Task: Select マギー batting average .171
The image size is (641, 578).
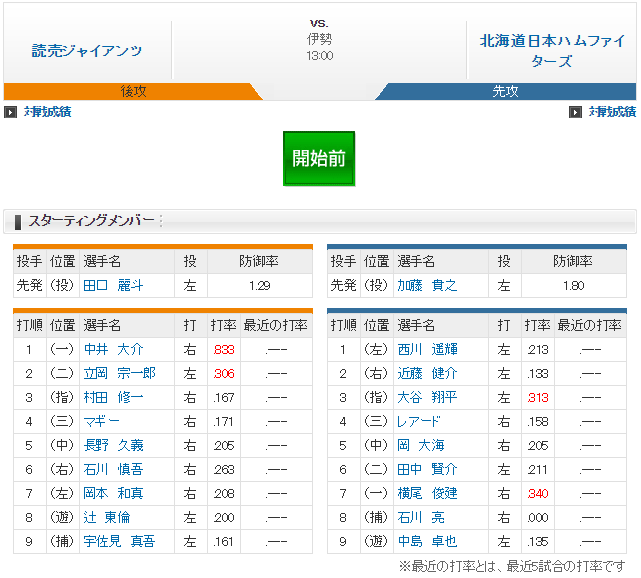Action: [223, 422]
